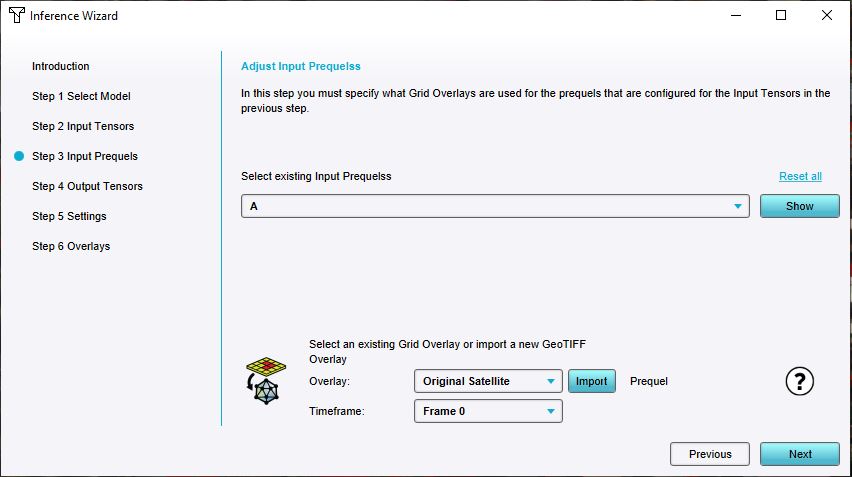Screen dimensions: 852x477
Task: Click the grid overlay tensor icon
Action: tap(264, 380)
